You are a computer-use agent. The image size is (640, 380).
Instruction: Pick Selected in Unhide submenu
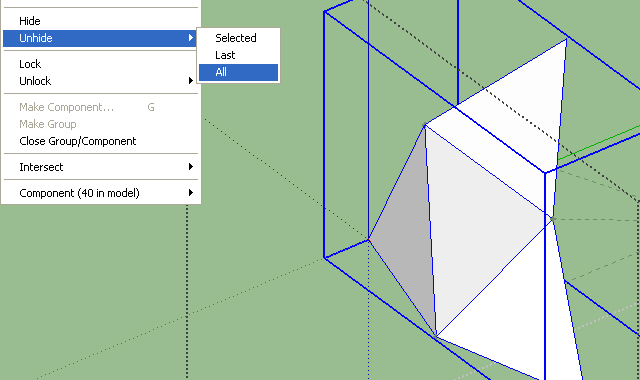pos(238,38)
